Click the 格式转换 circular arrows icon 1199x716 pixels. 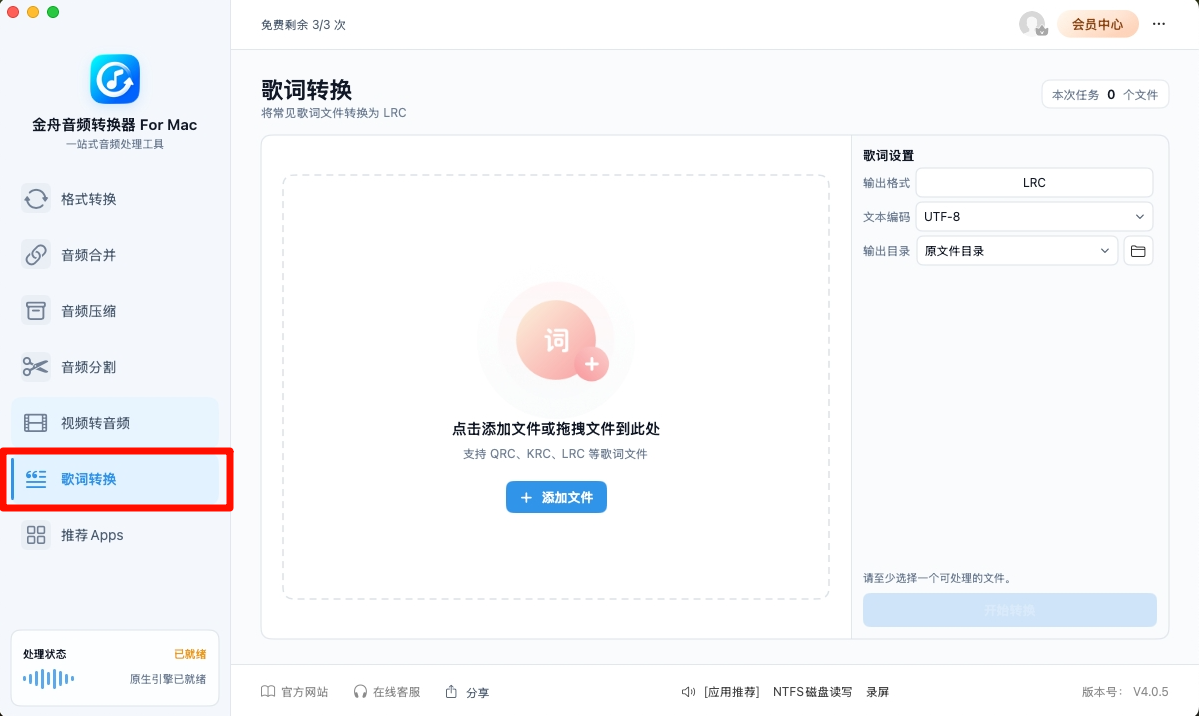click(36, 199)
